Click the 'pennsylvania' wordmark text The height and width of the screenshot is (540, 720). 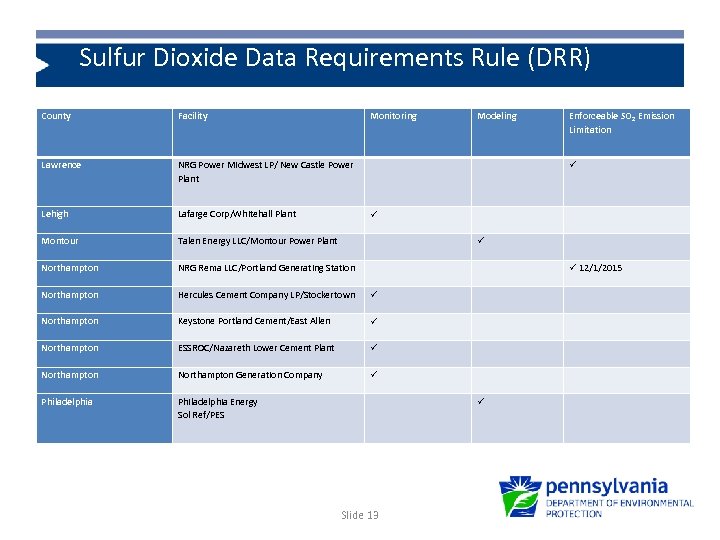pyautogui.click(x=607, y=487)
